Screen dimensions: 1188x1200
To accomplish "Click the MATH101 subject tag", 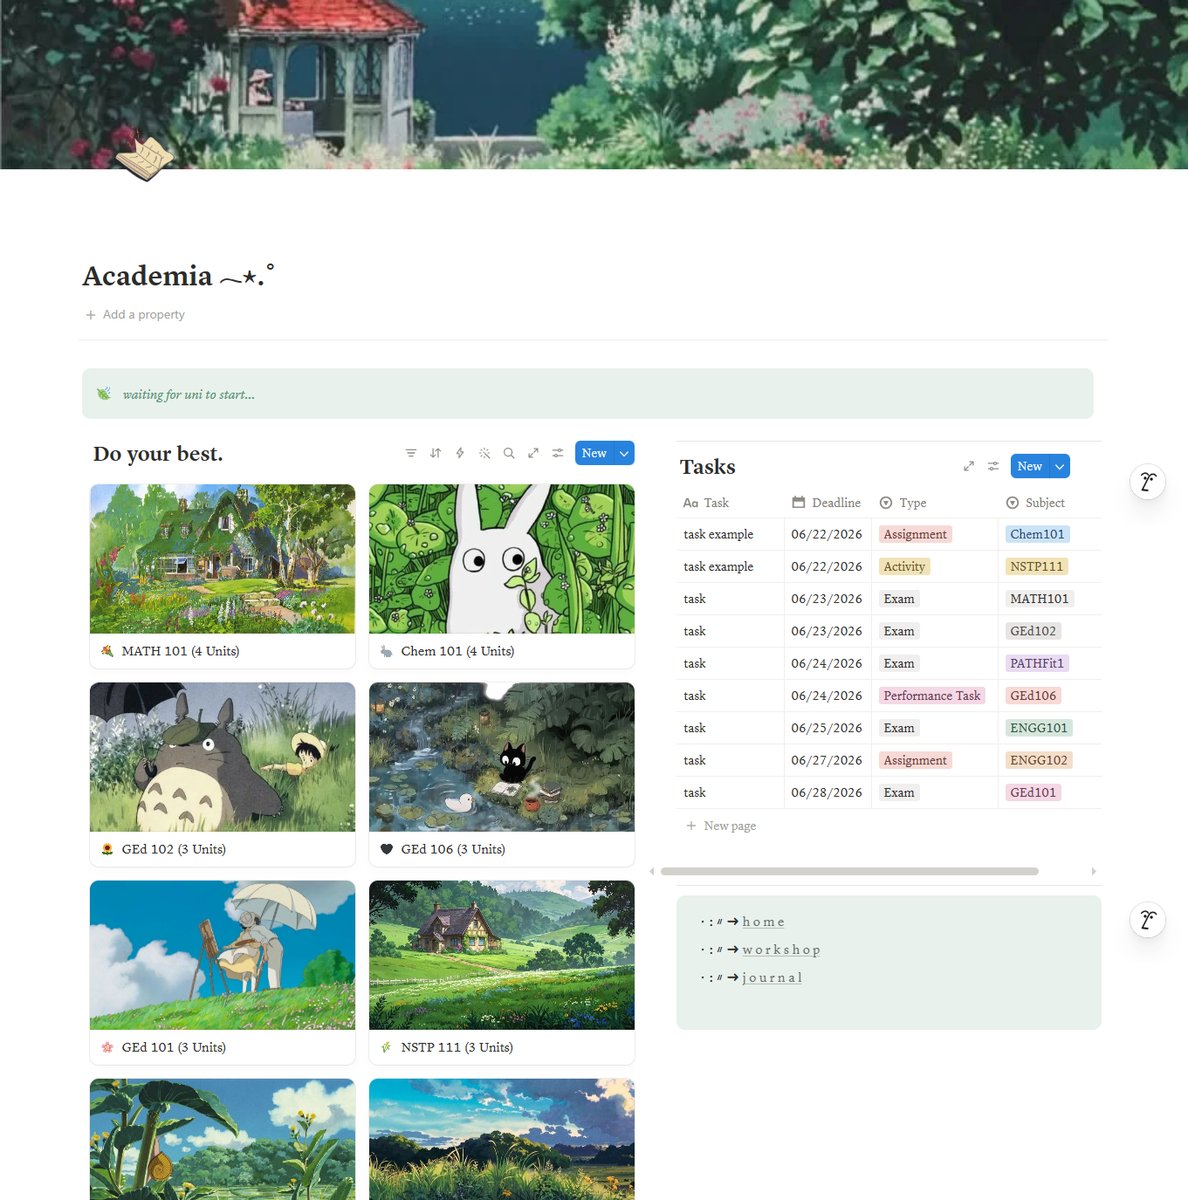I will [1039, 599].
